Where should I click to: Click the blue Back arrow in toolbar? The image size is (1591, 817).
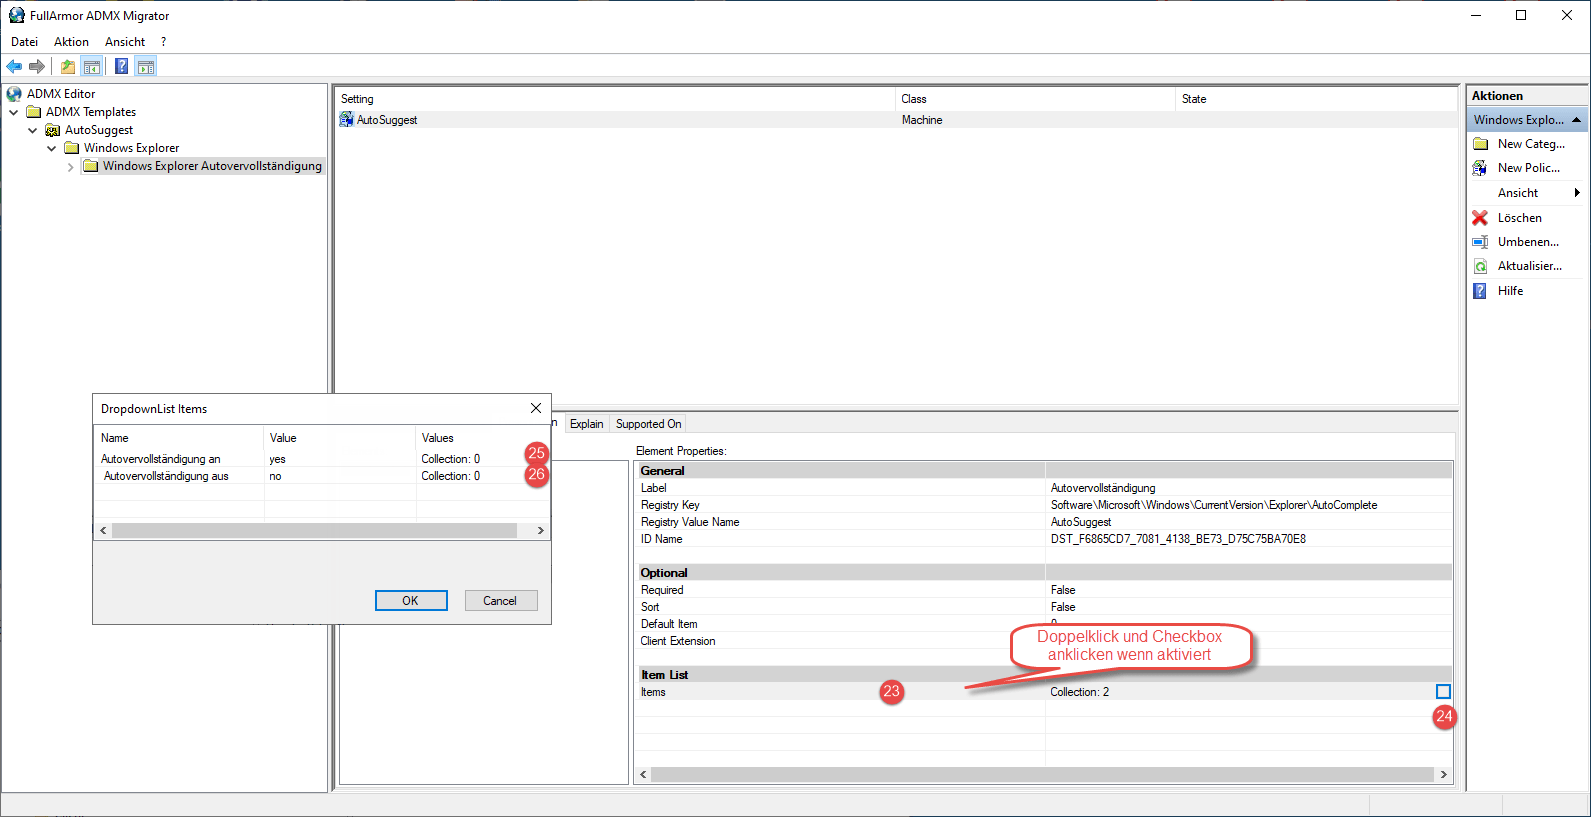click(14, 67)
